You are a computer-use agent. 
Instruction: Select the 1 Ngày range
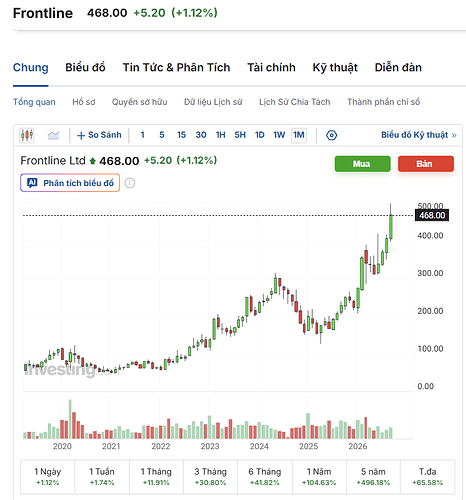click(48, 477)
